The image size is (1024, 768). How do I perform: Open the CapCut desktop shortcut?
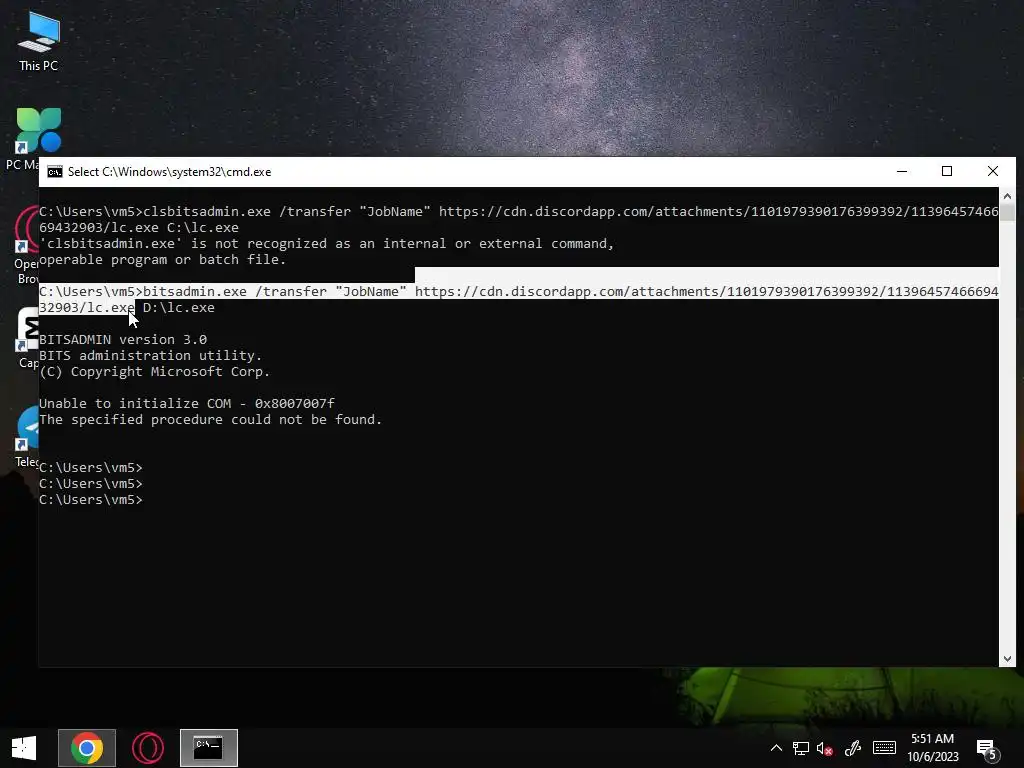[27, 338]
